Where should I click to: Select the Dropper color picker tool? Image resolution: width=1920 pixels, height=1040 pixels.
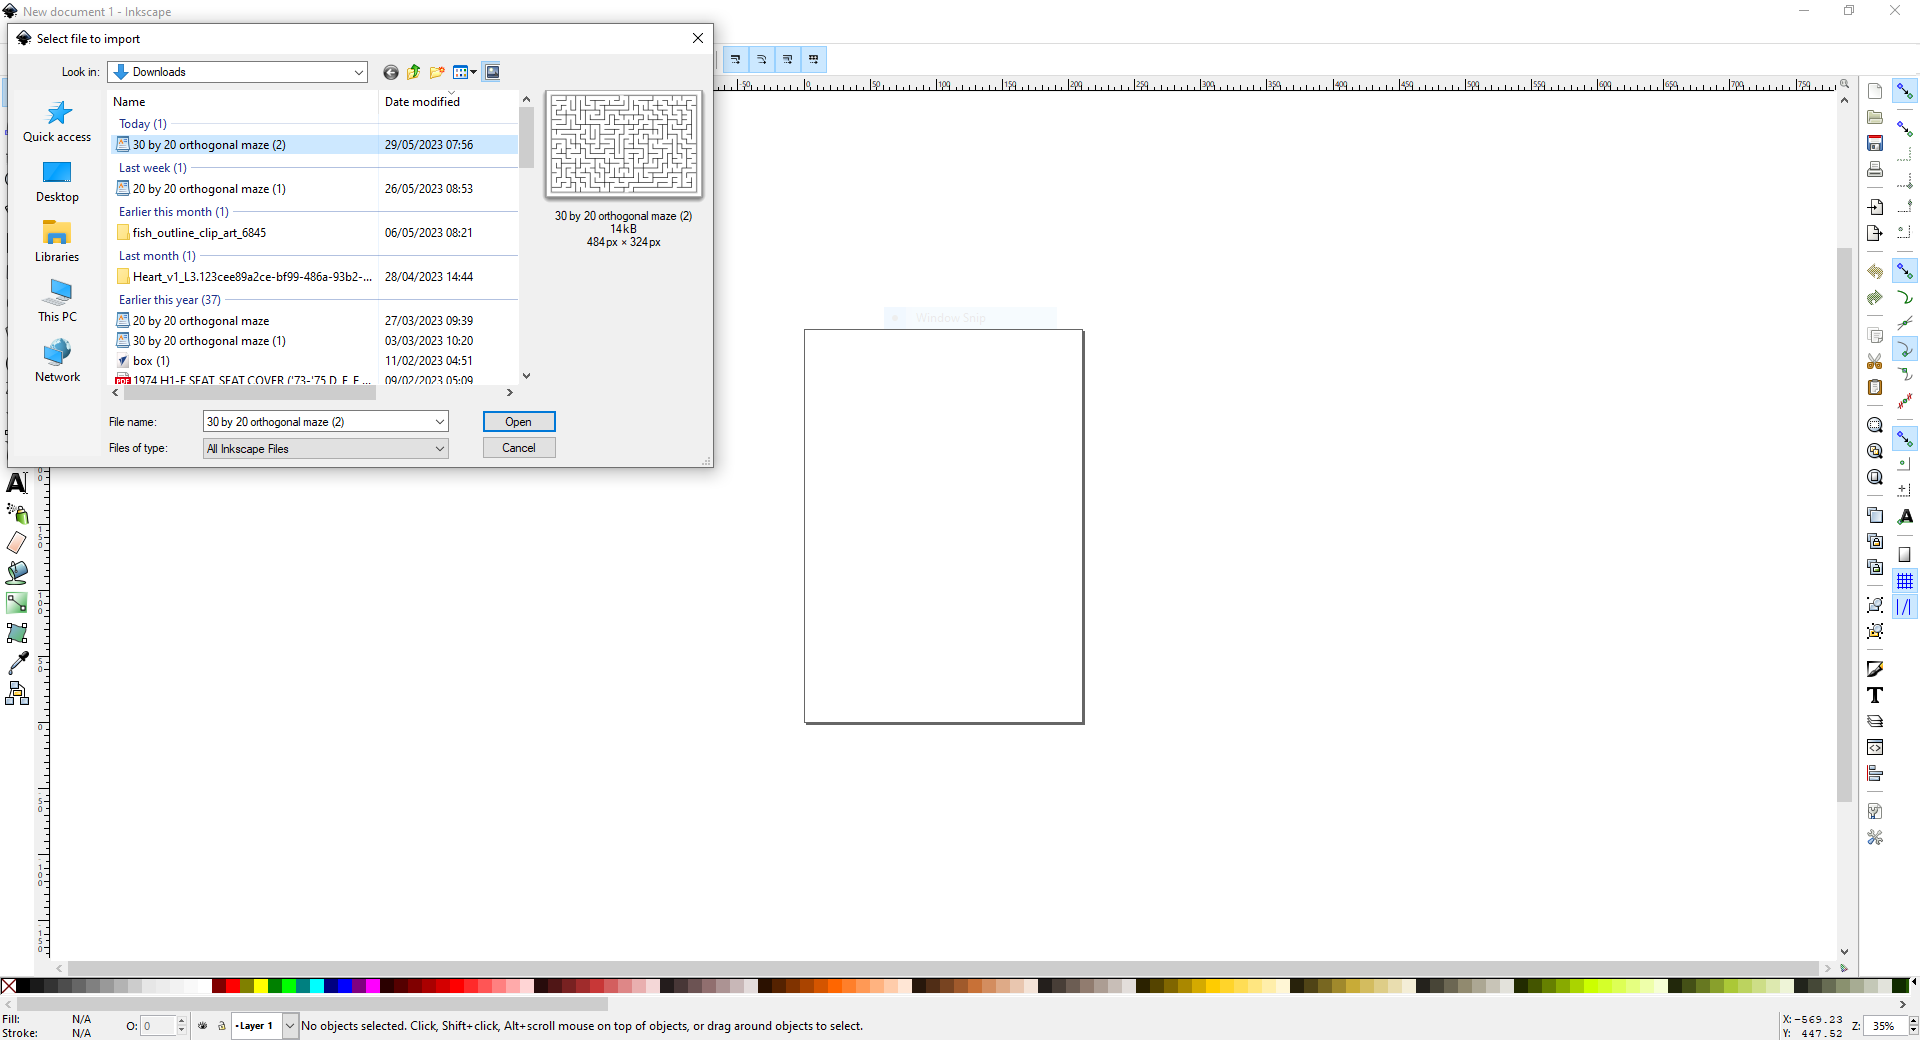coord(17,663)
